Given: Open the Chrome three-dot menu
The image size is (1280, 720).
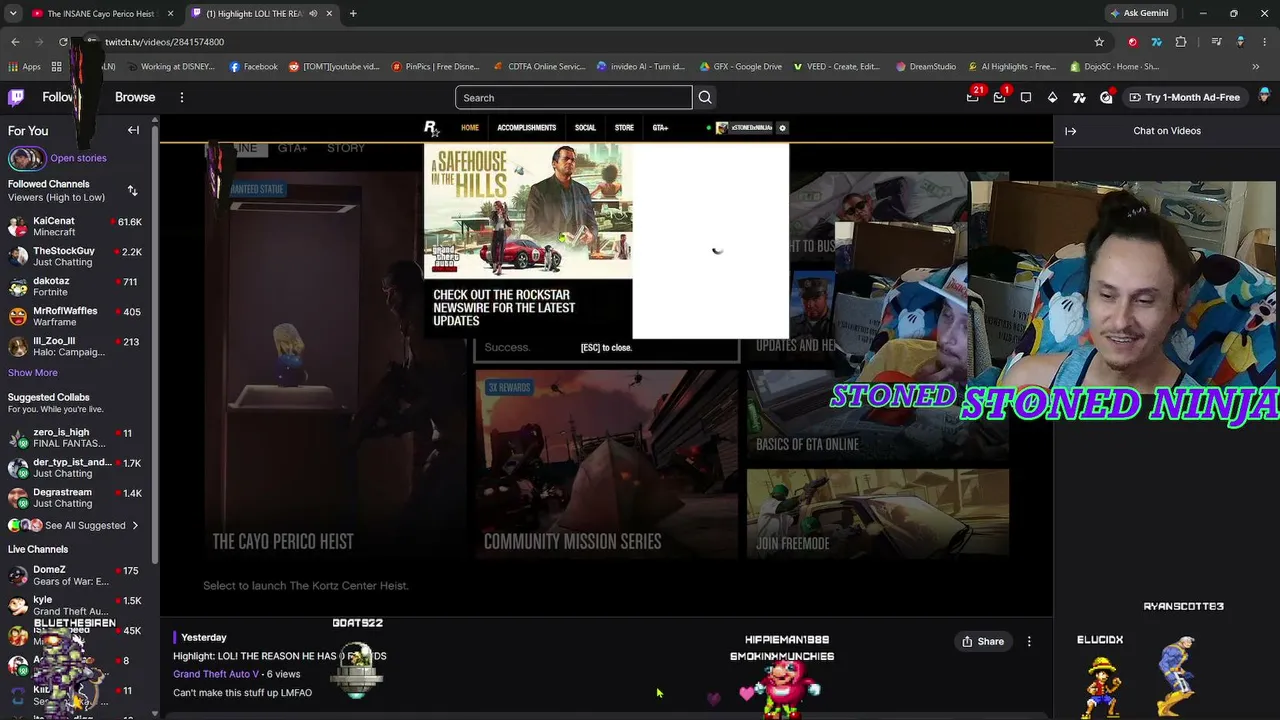Looking at the screenshot, I should [x=1265, y=42].
